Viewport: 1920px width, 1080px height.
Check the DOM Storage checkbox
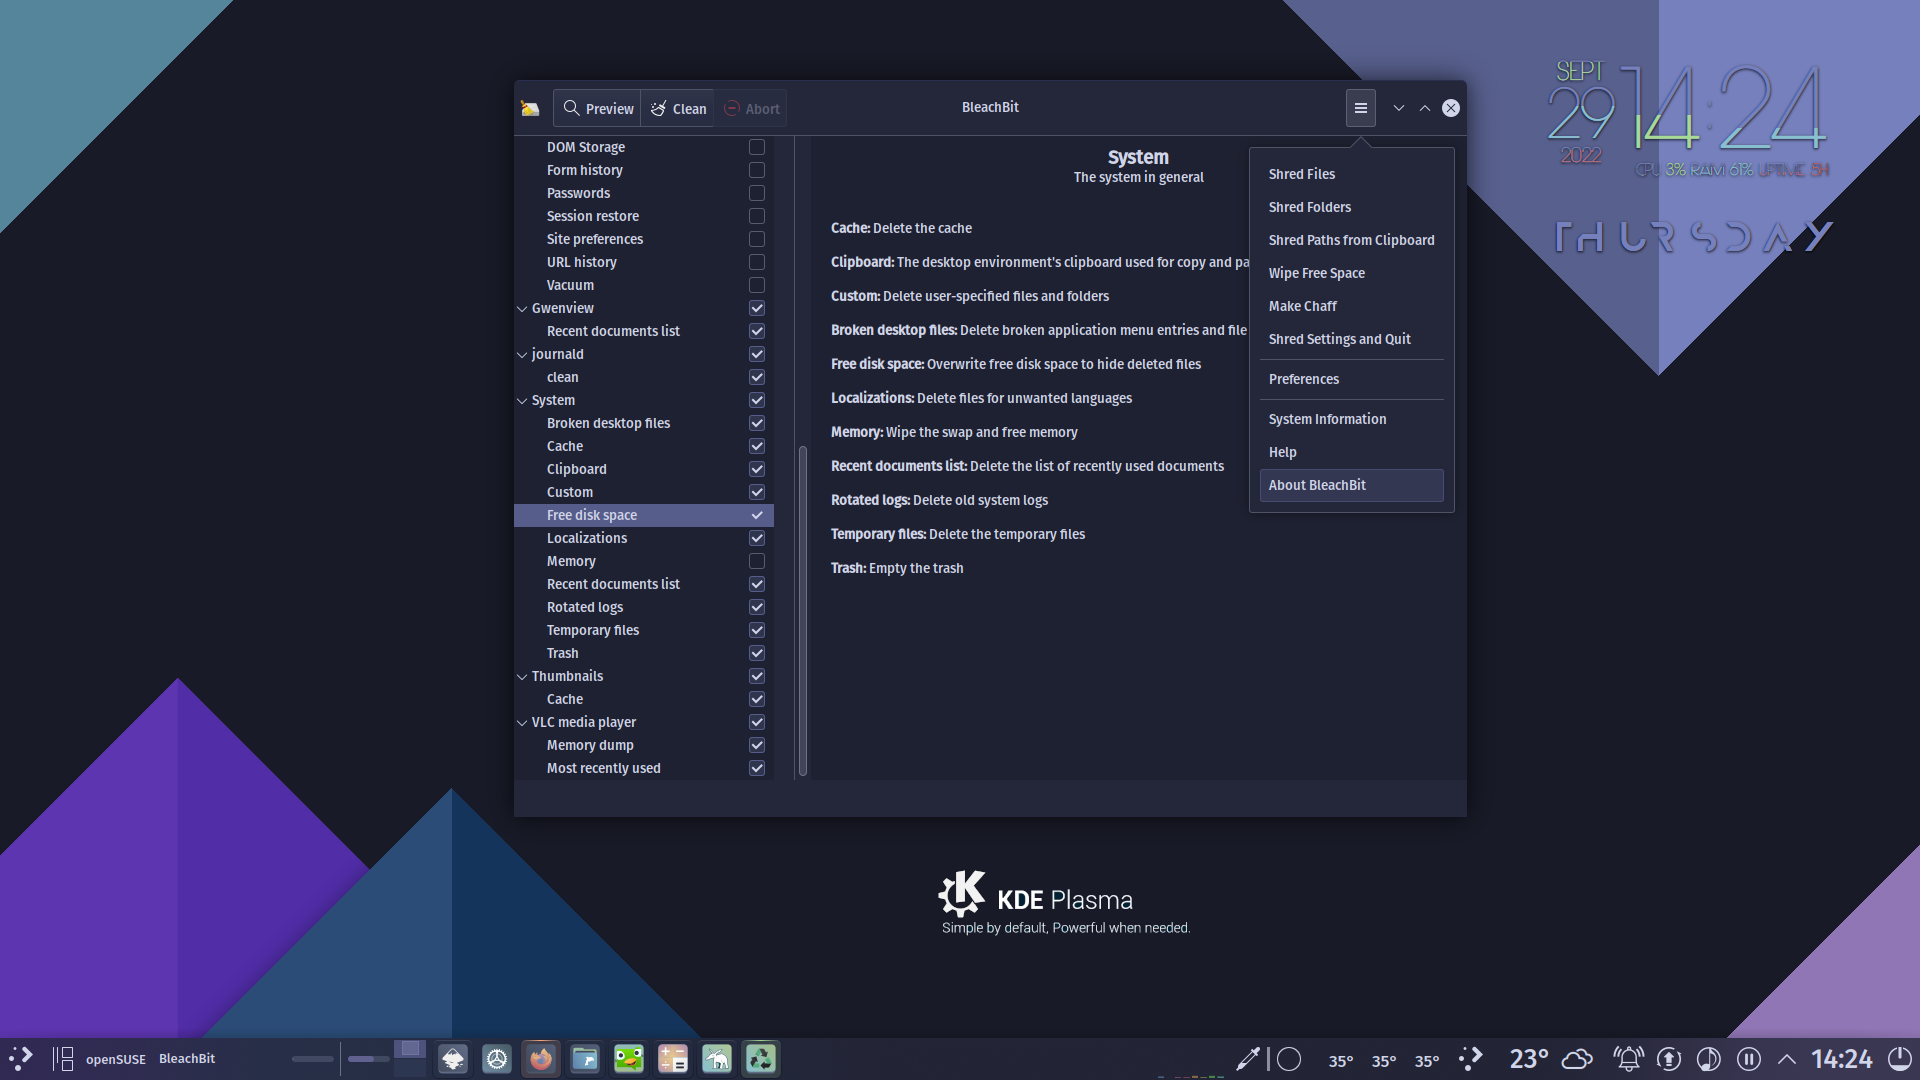[x=757, y=147]
